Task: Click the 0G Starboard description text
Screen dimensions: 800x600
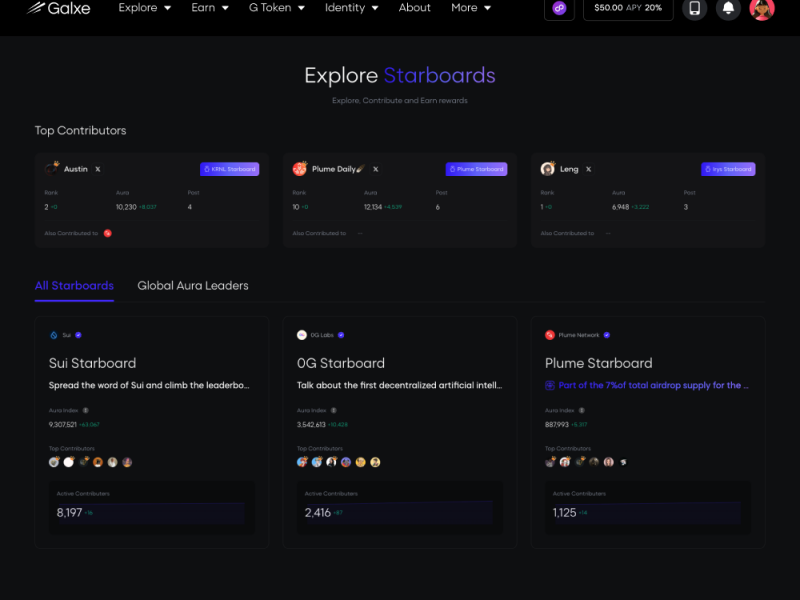Action: pyautogui.click(x=399, y=386)
